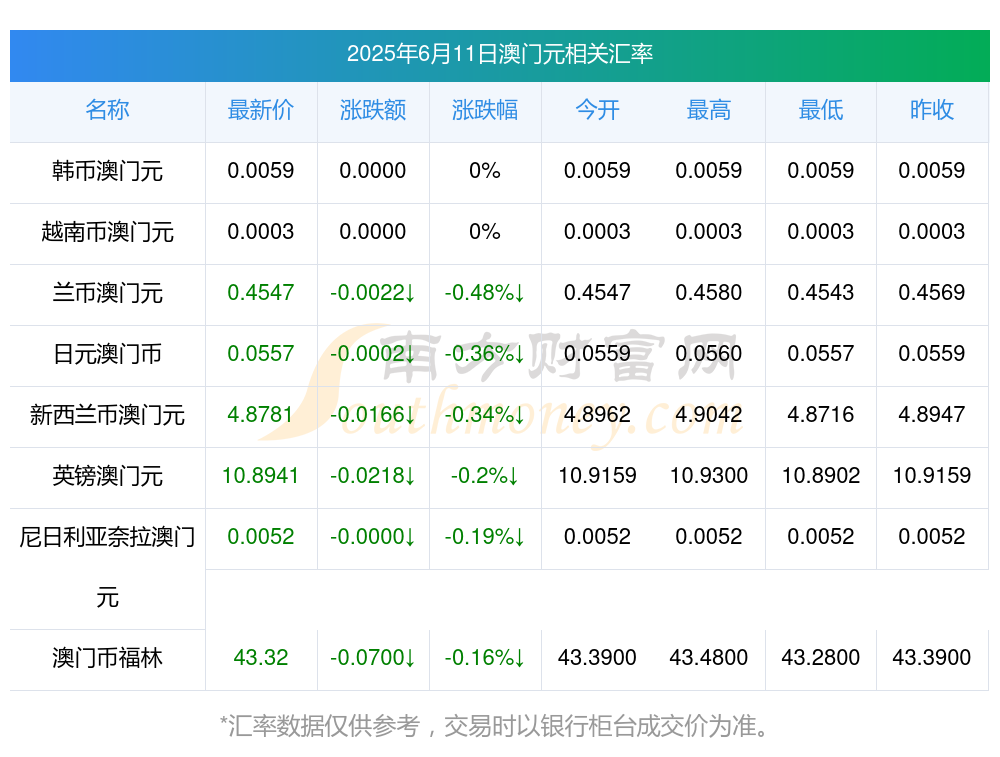Select the 最高 column header

[709, 110]
